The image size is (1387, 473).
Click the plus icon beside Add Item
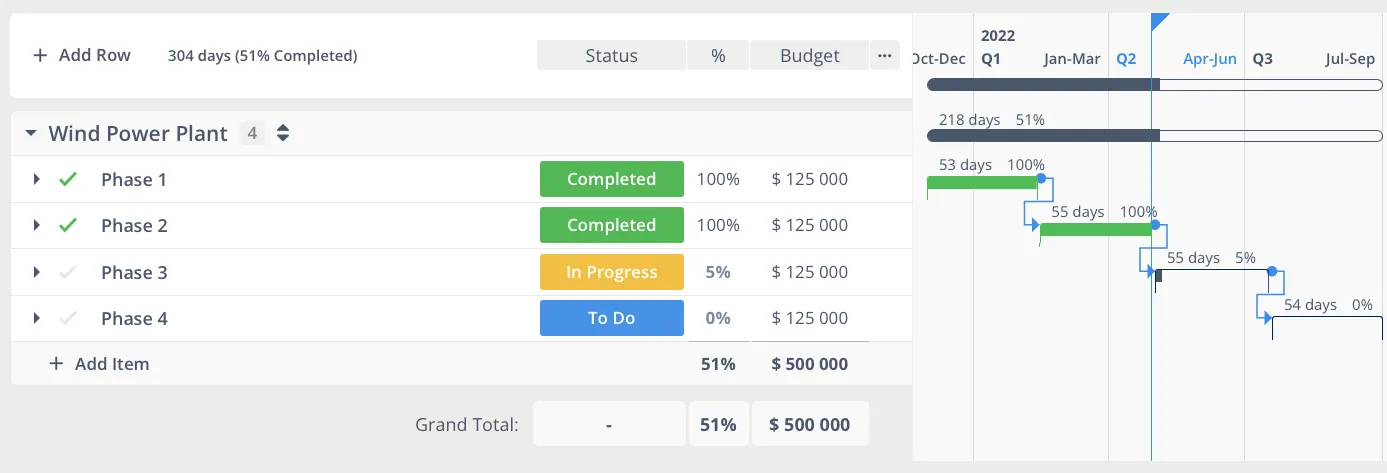click(x=57, y=364)
